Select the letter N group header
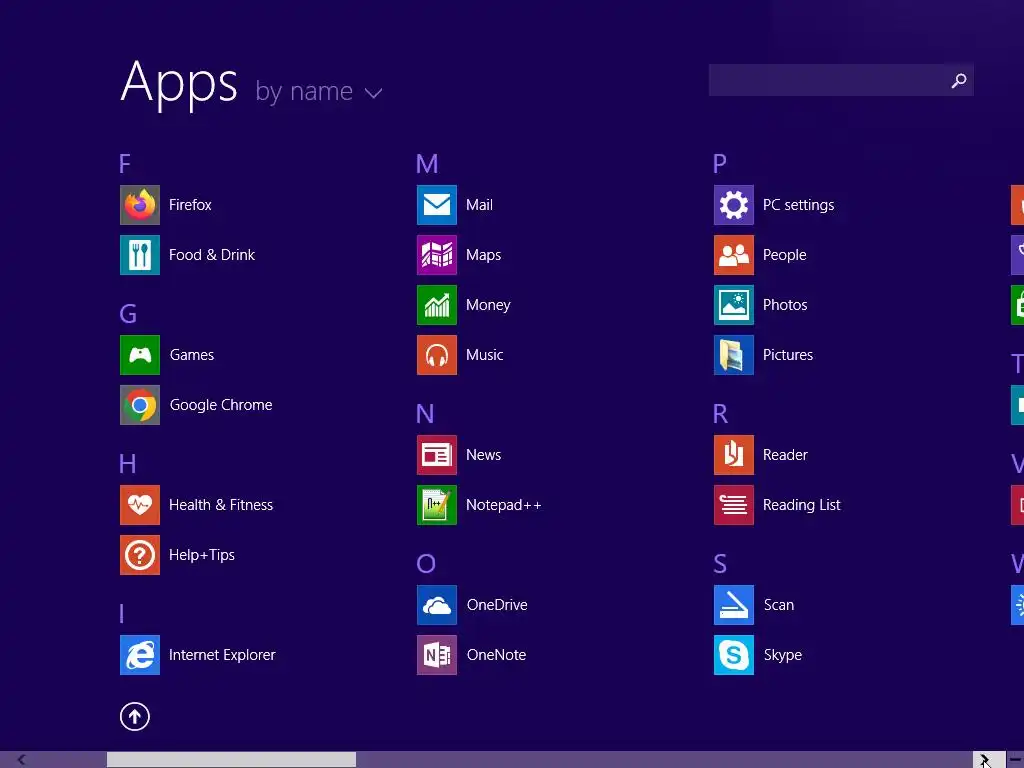This screenshot has height=768, width=1024. pos(425,414)
